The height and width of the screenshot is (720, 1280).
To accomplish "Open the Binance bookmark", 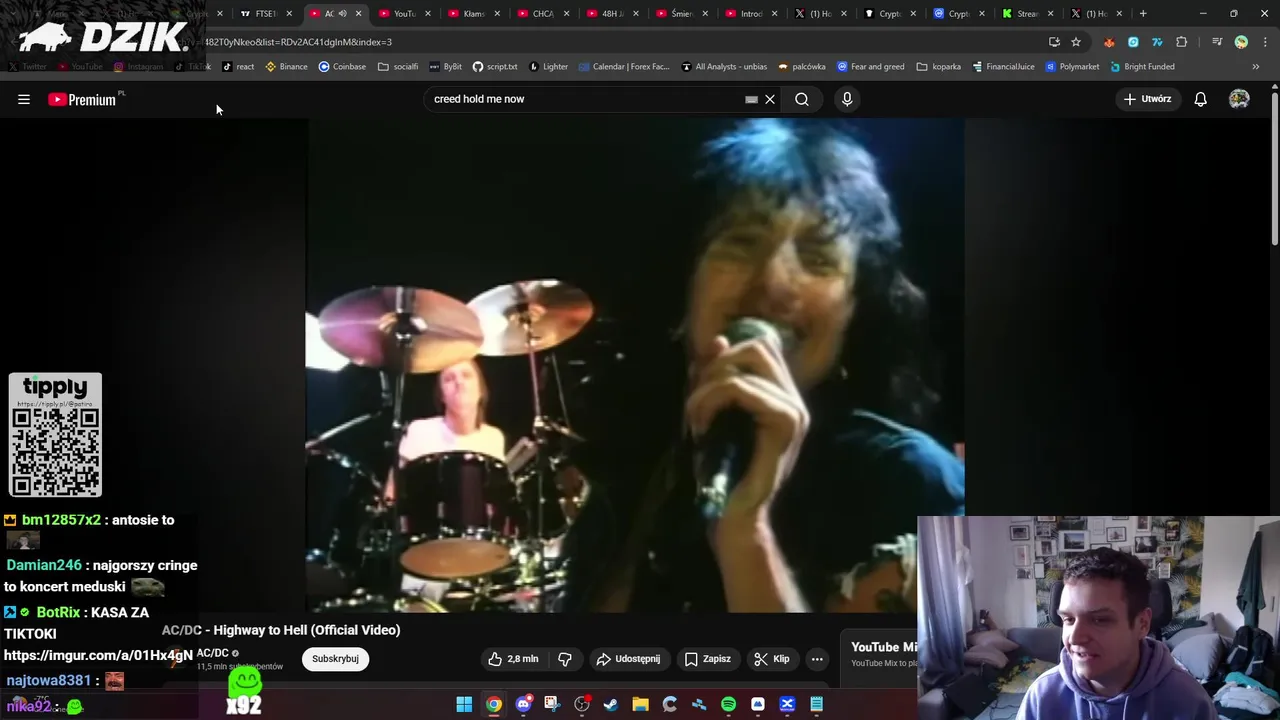I will coord(286,67).
